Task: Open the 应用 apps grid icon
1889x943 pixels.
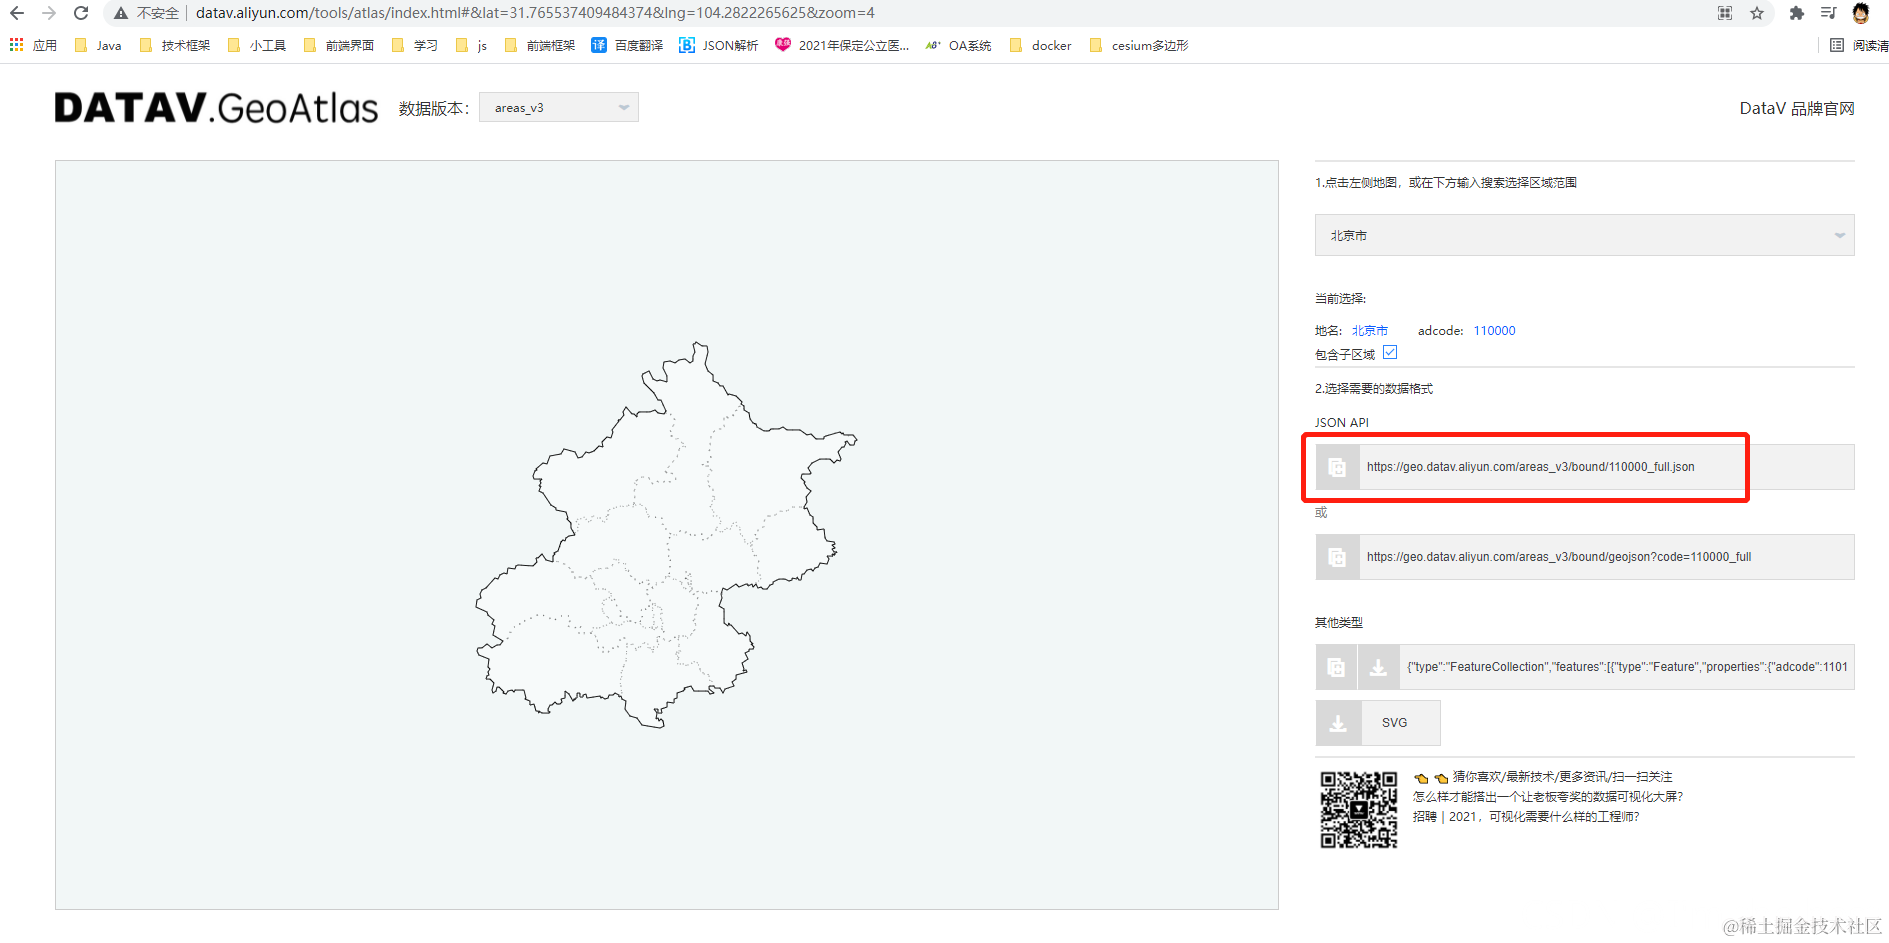Action: (x=15, y=45)
